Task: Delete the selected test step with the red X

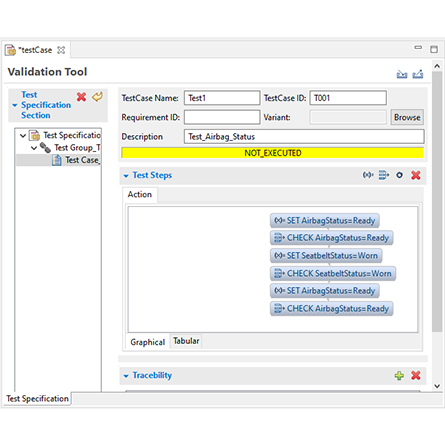Action: pos(416,175)
